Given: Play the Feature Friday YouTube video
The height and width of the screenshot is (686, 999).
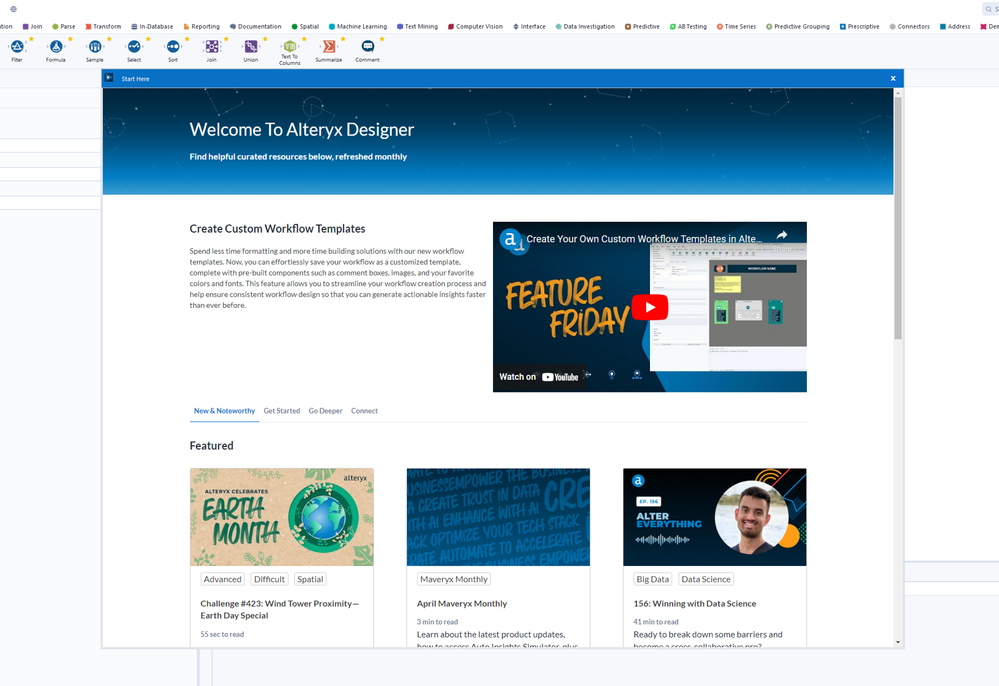Looking at the screenshot, I should (649, 307).
